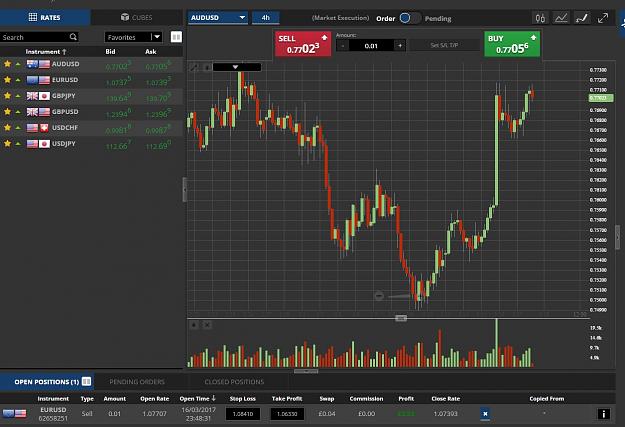
Task: Sort by Instrument column header
Action: (x=46, y=51)
